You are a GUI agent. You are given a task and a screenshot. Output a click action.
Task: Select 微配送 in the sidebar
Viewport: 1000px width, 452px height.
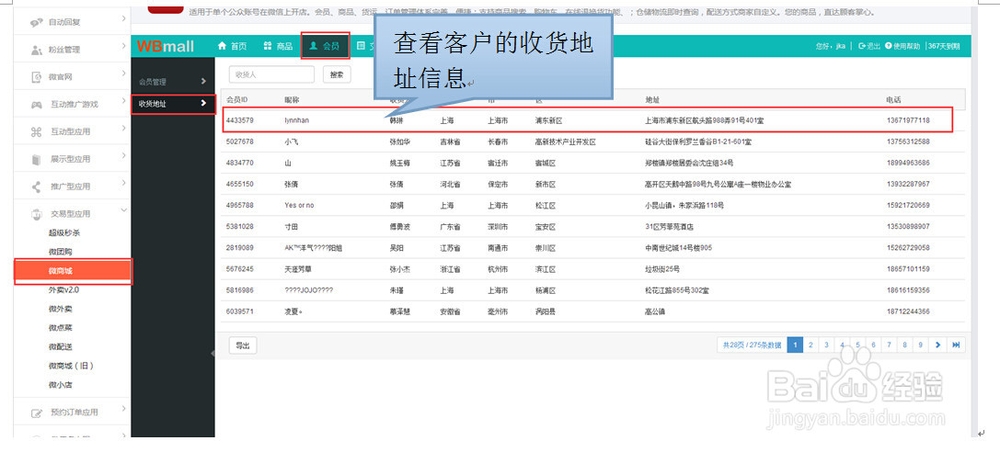[x=60, y=347]
